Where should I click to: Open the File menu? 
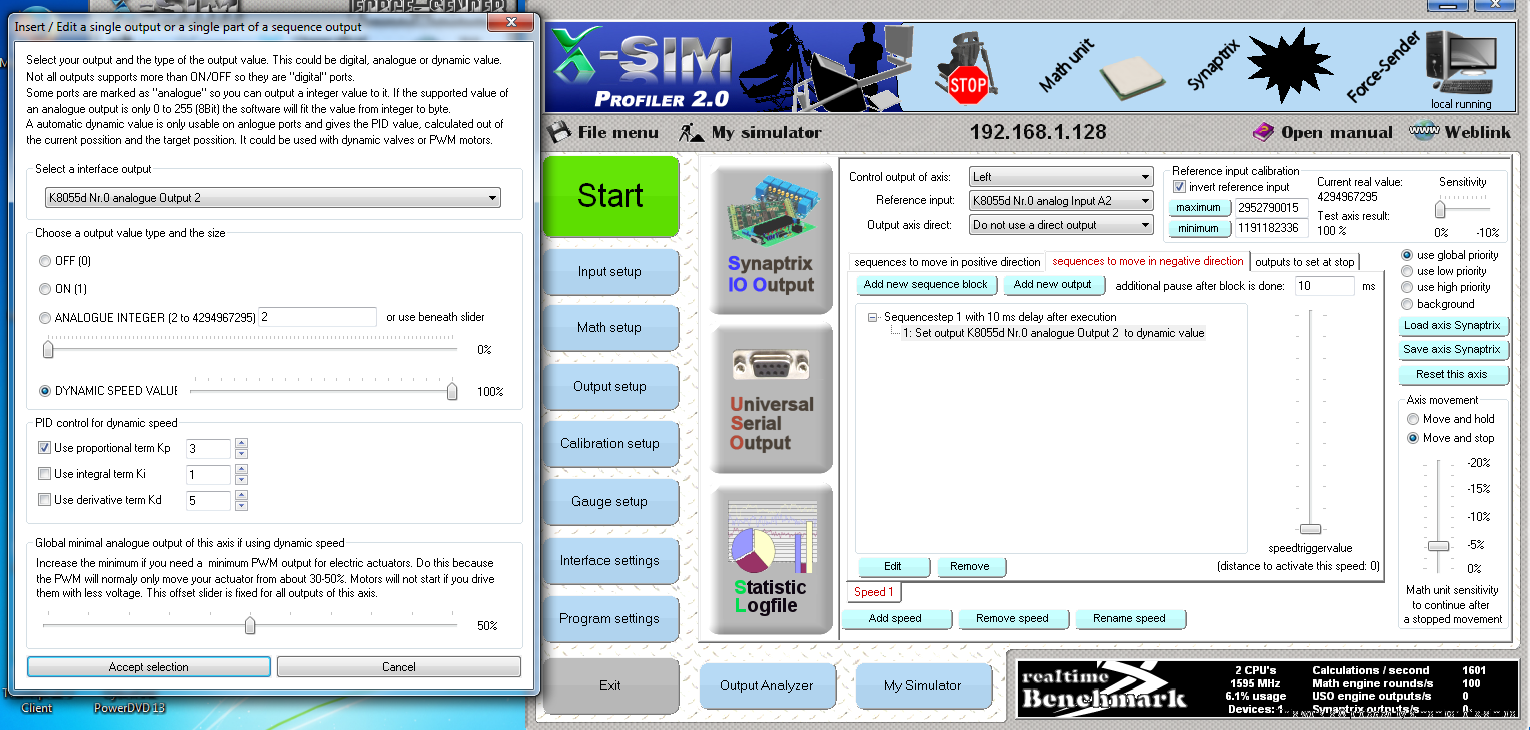605,132
